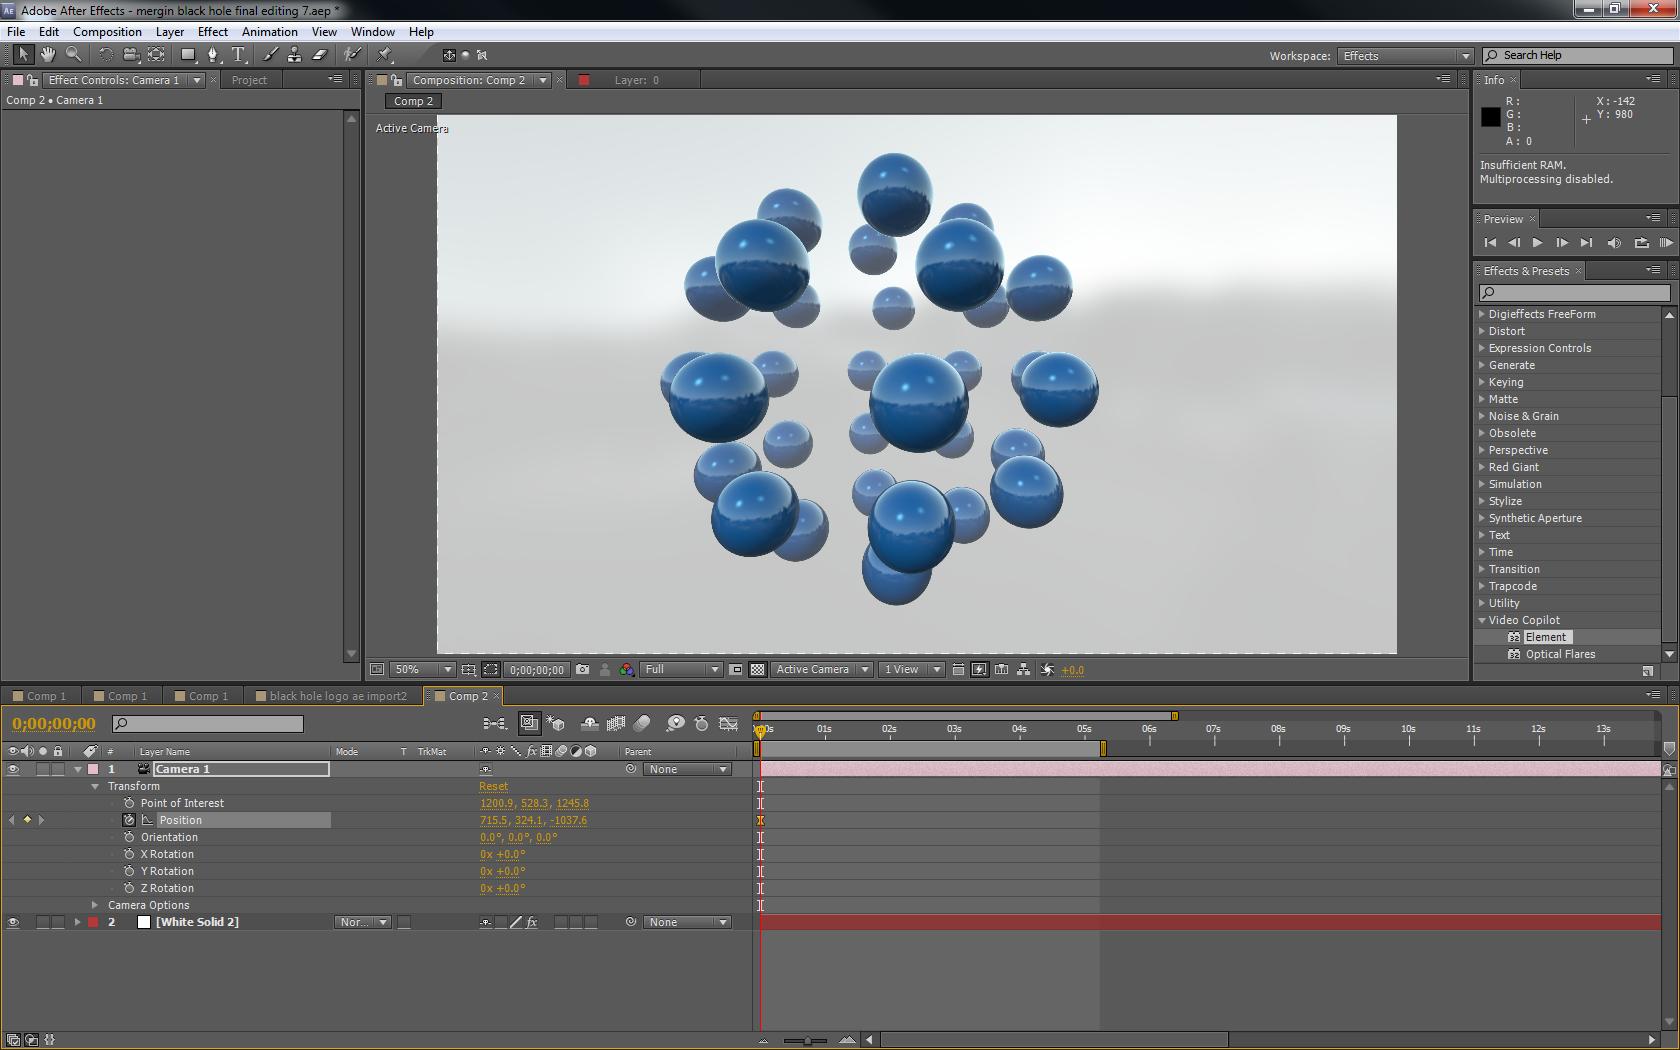
Task: Hide the Camera 1 layer
Action: pos(13,769)
